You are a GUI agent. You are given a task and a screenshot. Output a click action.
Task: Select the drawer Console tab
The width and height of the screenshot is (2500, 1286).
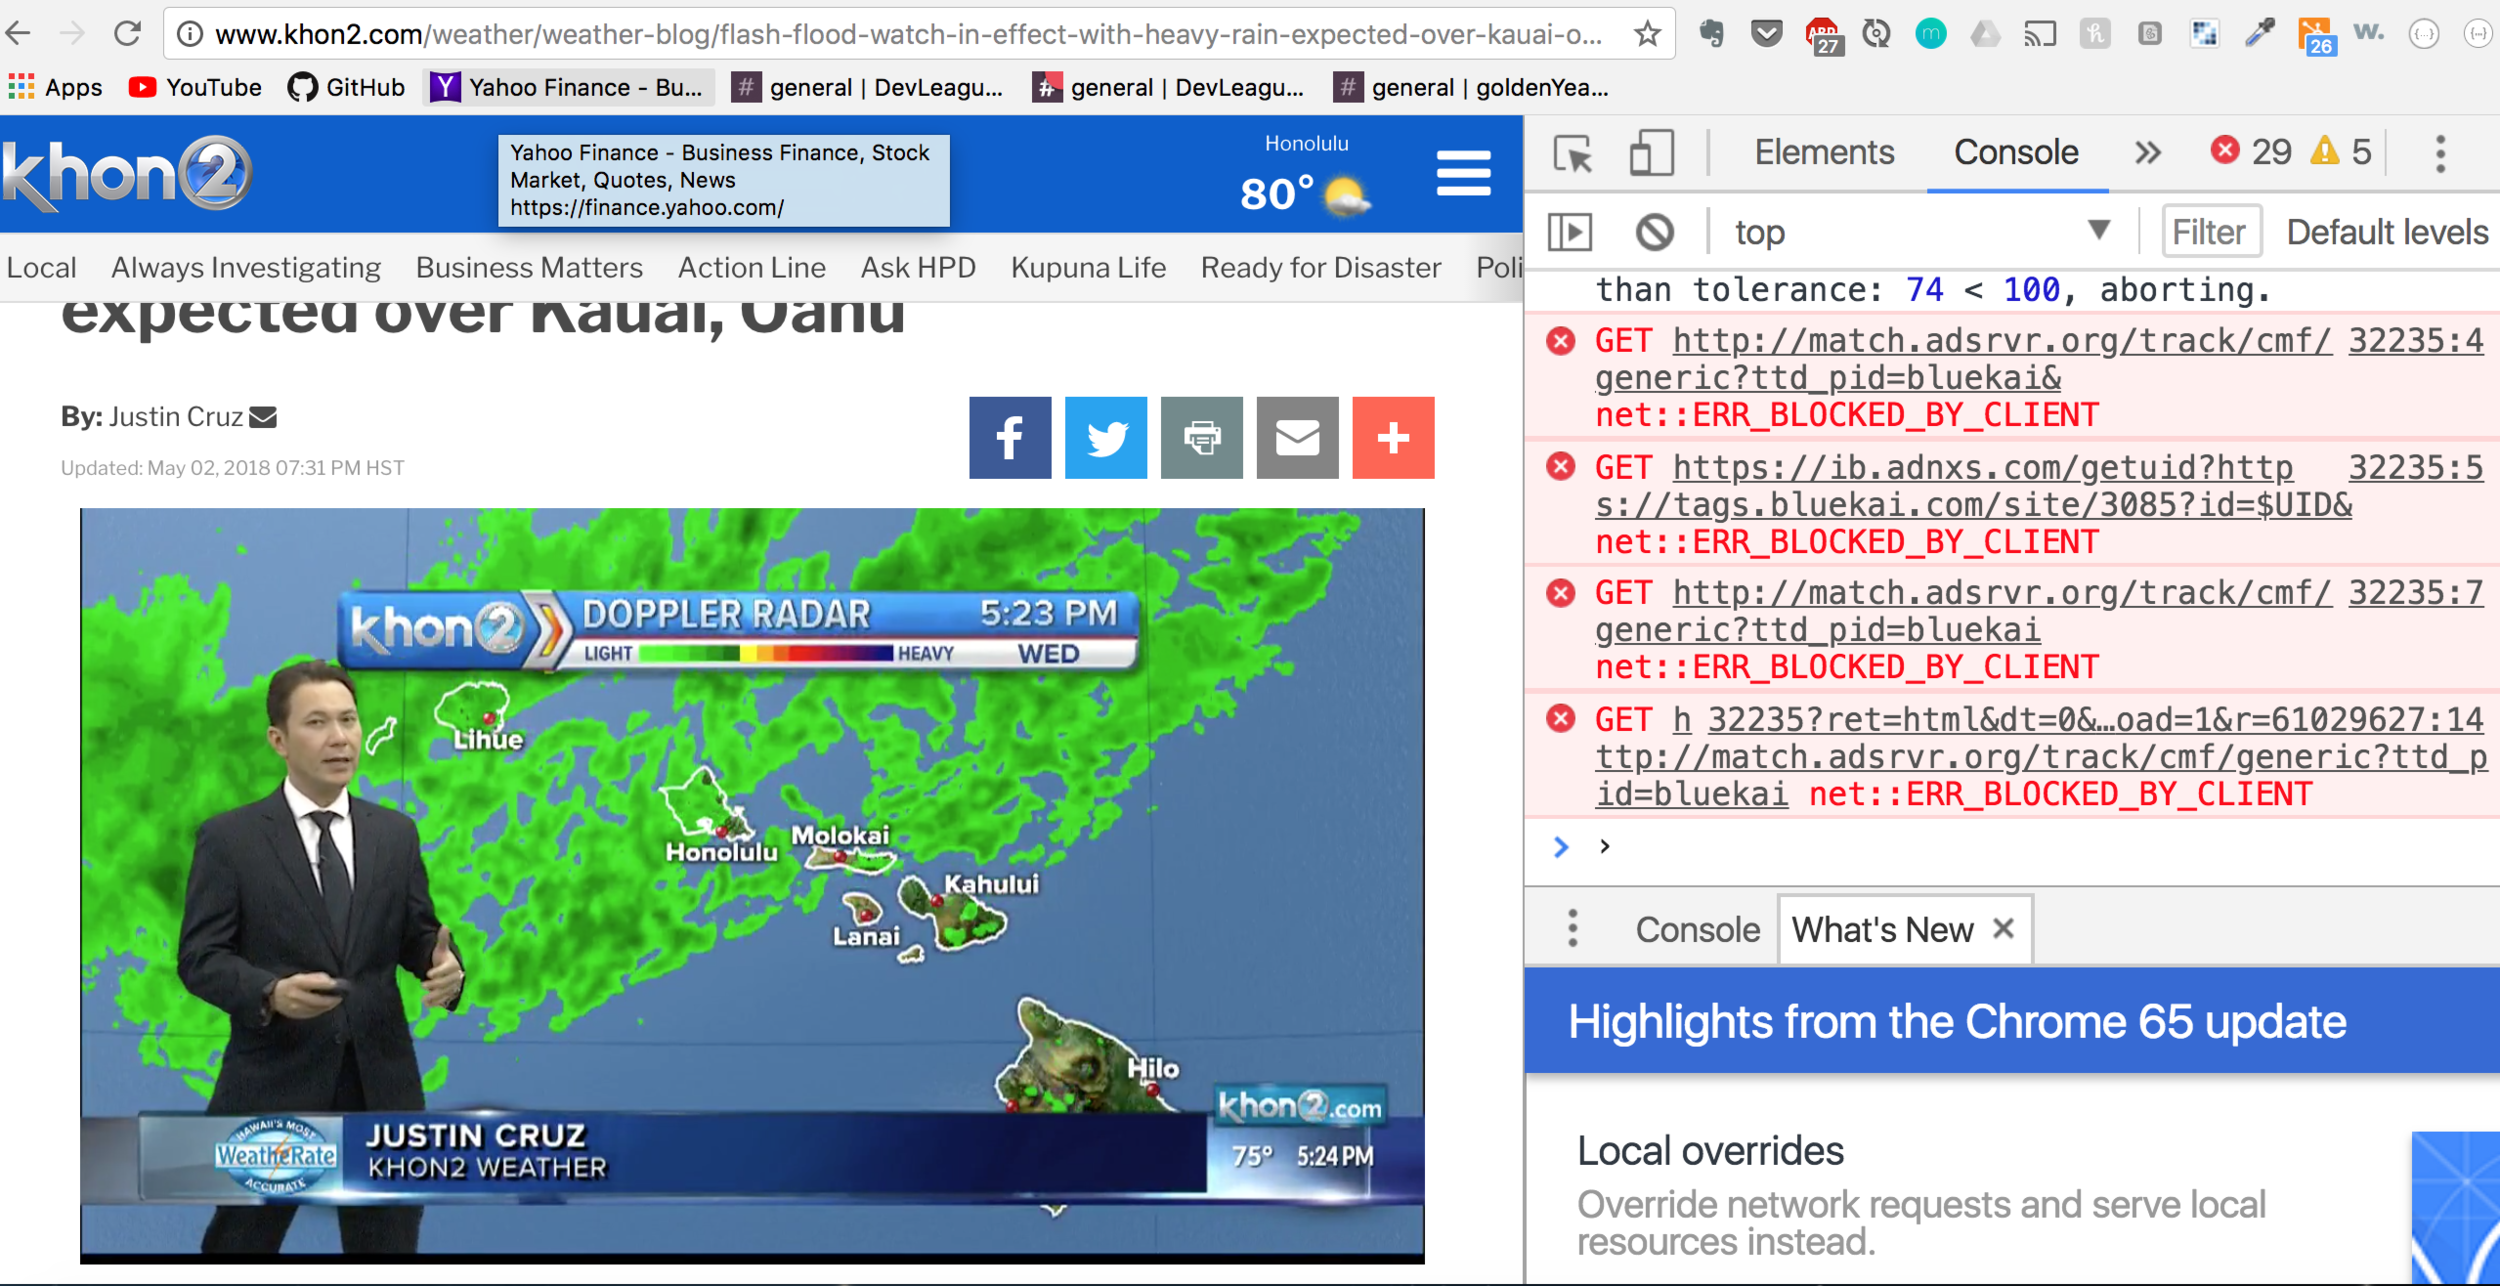(x=1697, y=930)
